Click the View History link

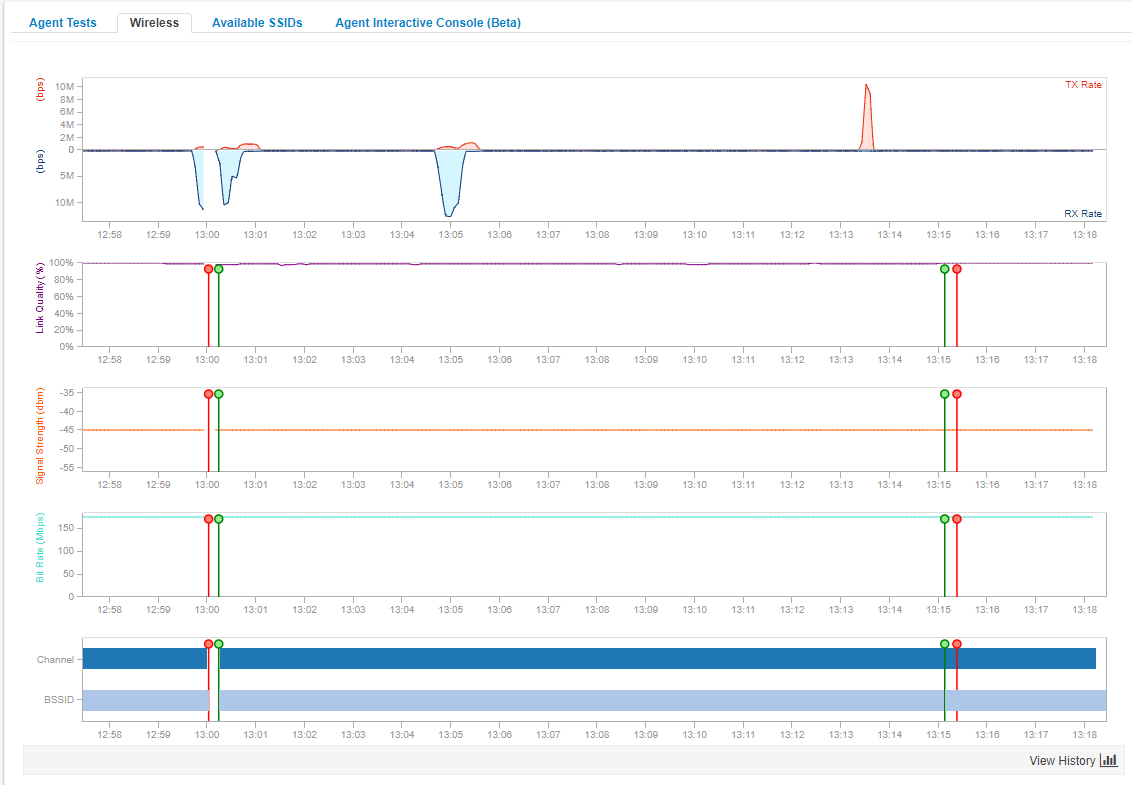pos(1062,761)
